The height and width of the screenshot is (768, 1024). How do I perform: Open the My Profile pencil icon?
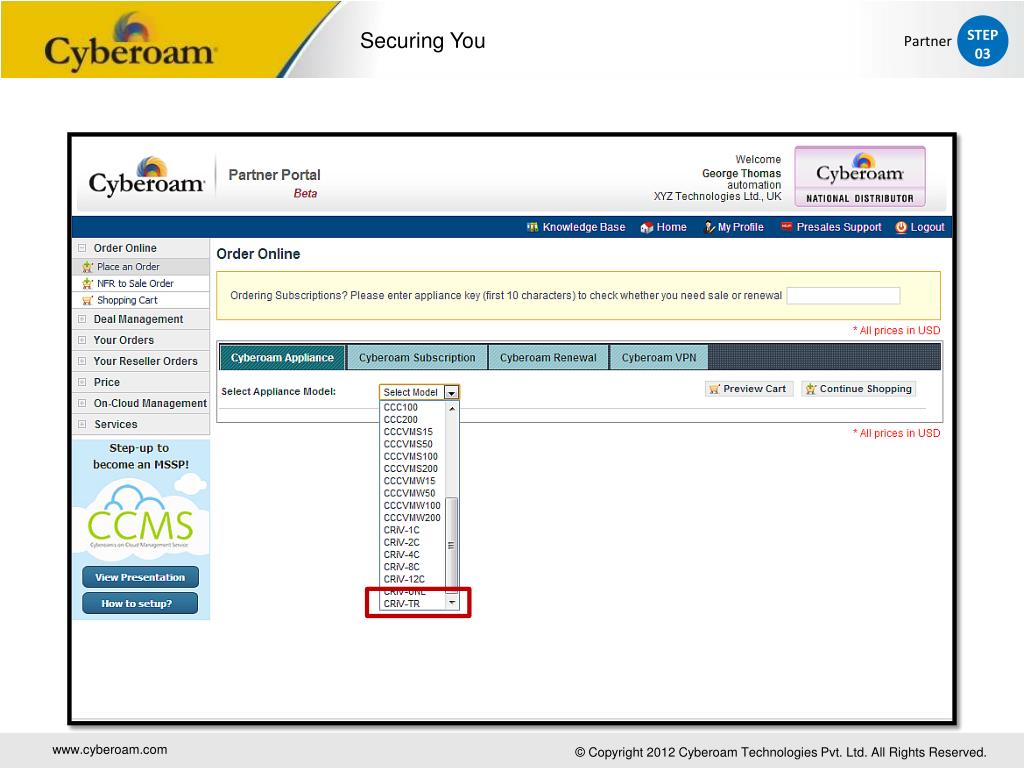709,227
